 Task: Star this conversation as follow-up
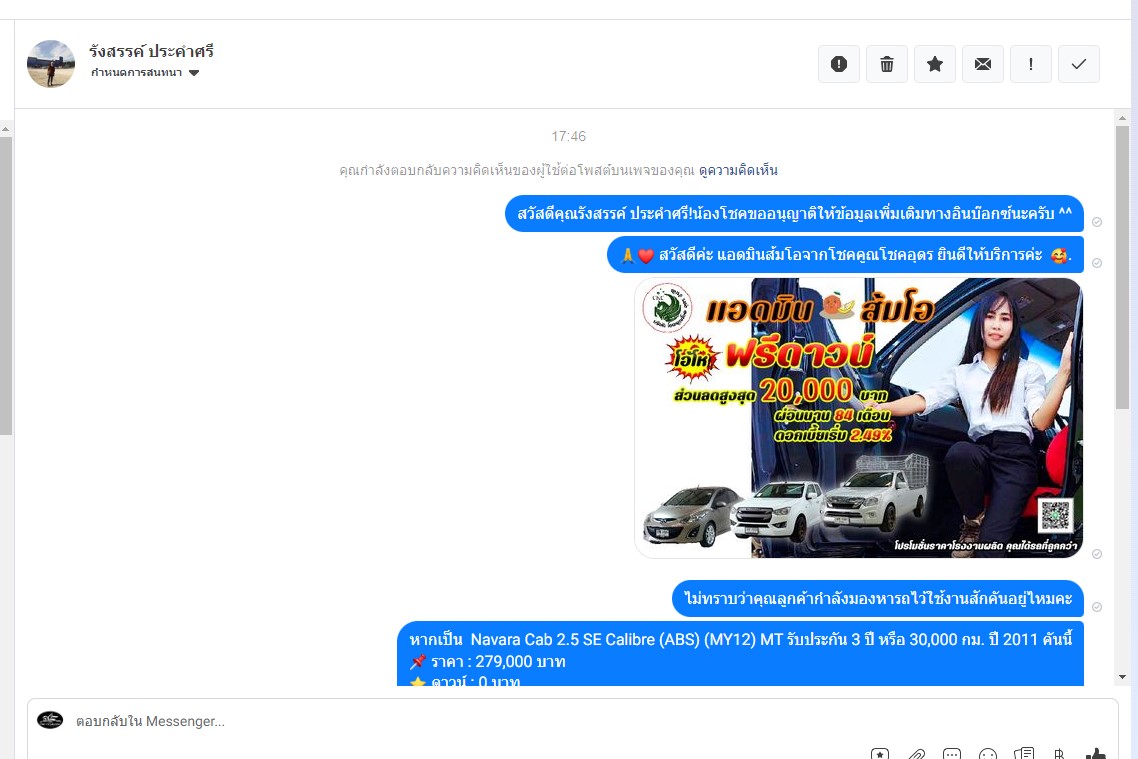point(935,64)
